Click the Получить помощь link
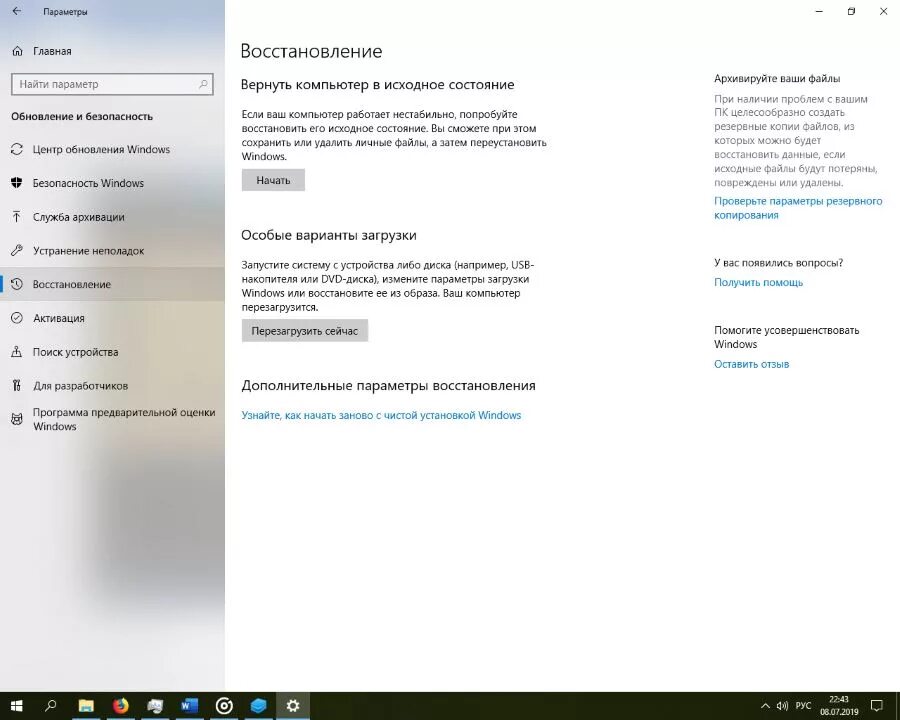This screenshot has height=720, width=900. [758, 282]
